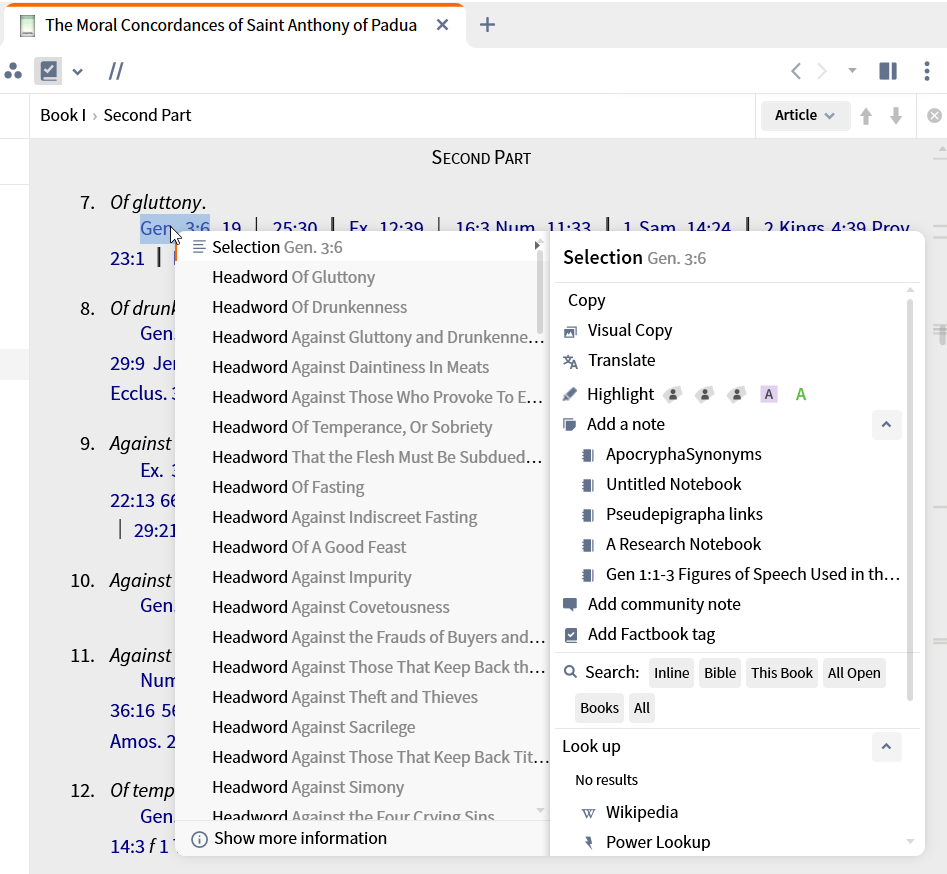The width and height of the screenshot is (947, 874).
Task: Click the Copy command
Action: pos(586,301)
